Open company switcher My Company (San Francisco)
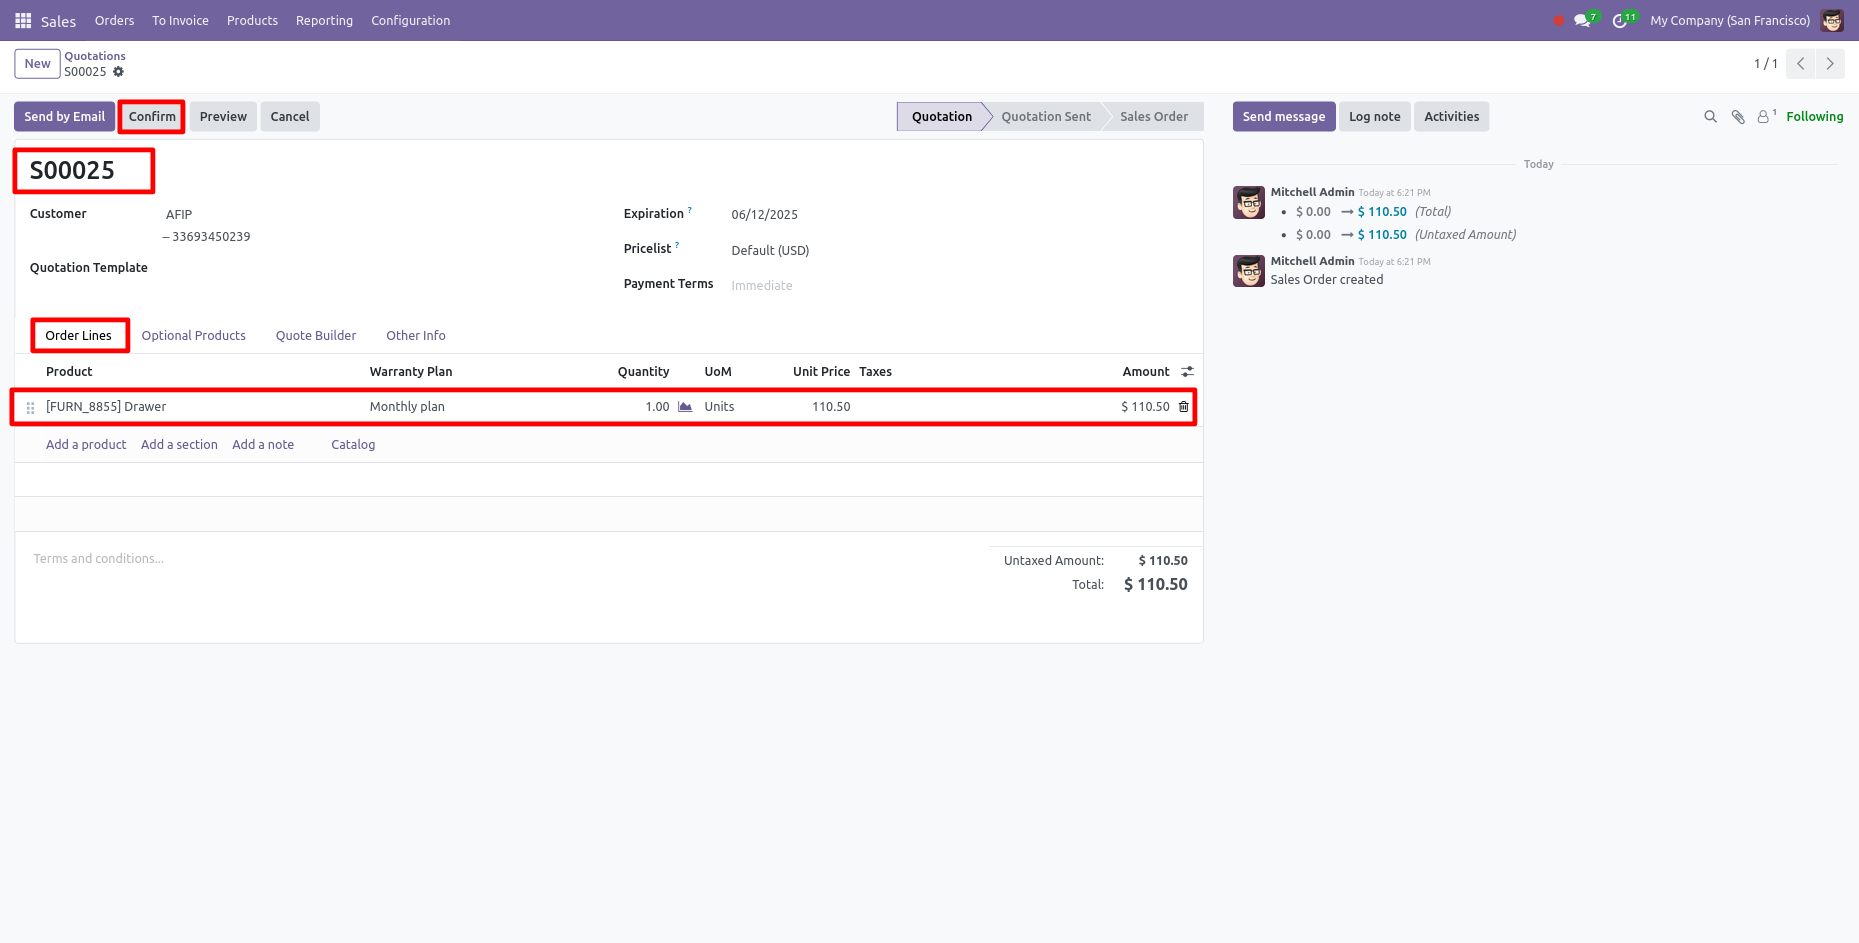This screenshot has height=943, width=1859. point(1730,20)
